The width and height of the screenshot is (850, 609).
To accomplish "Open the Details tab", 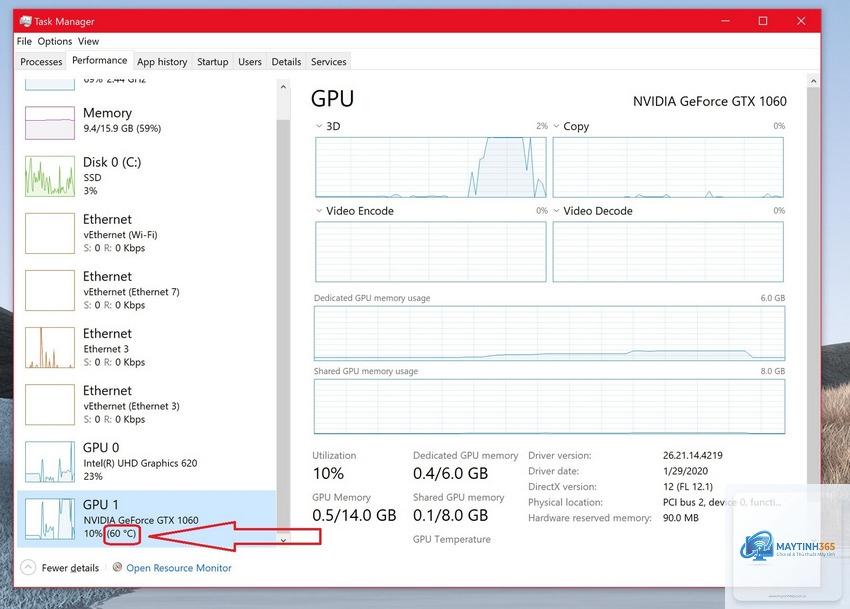I will [286, 62].
